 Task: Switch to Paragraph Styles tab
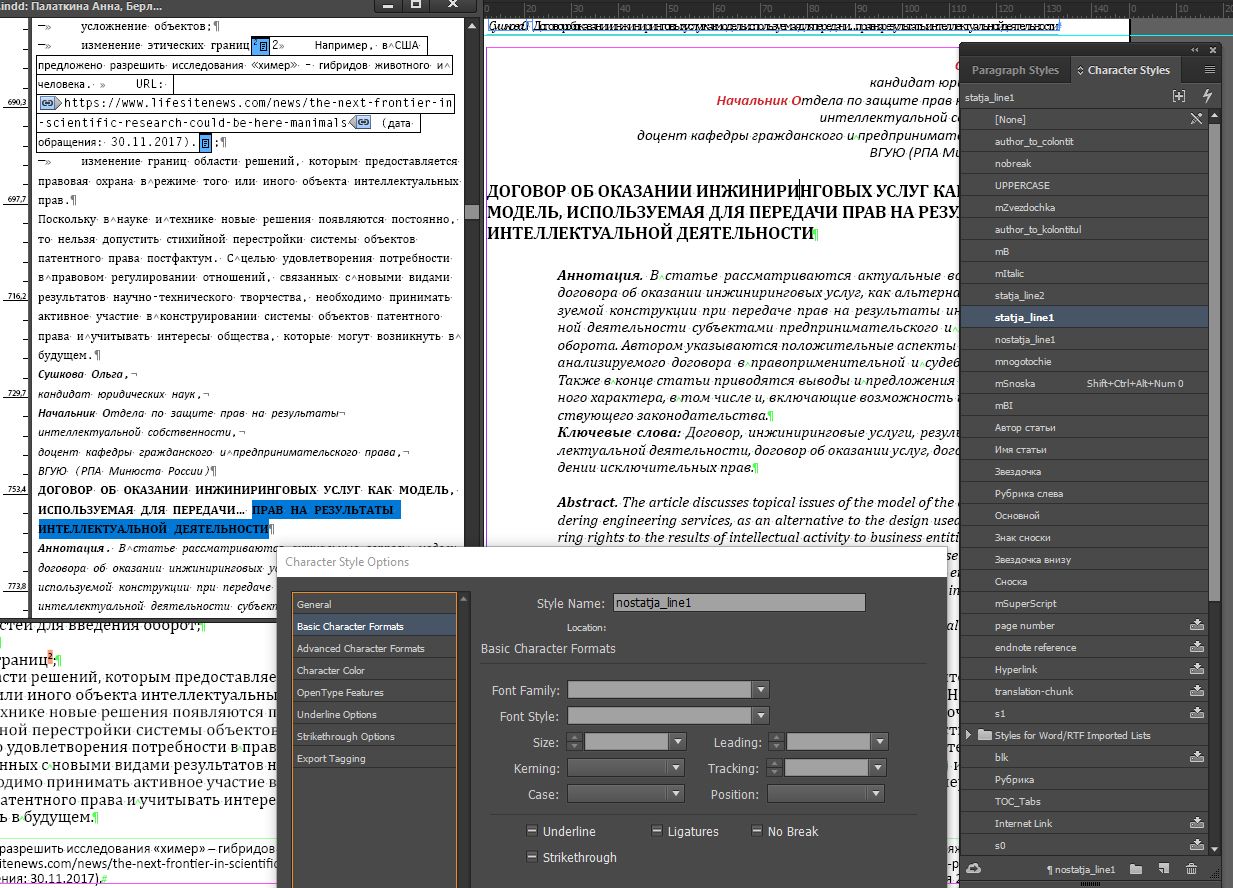pos(1015,70)
